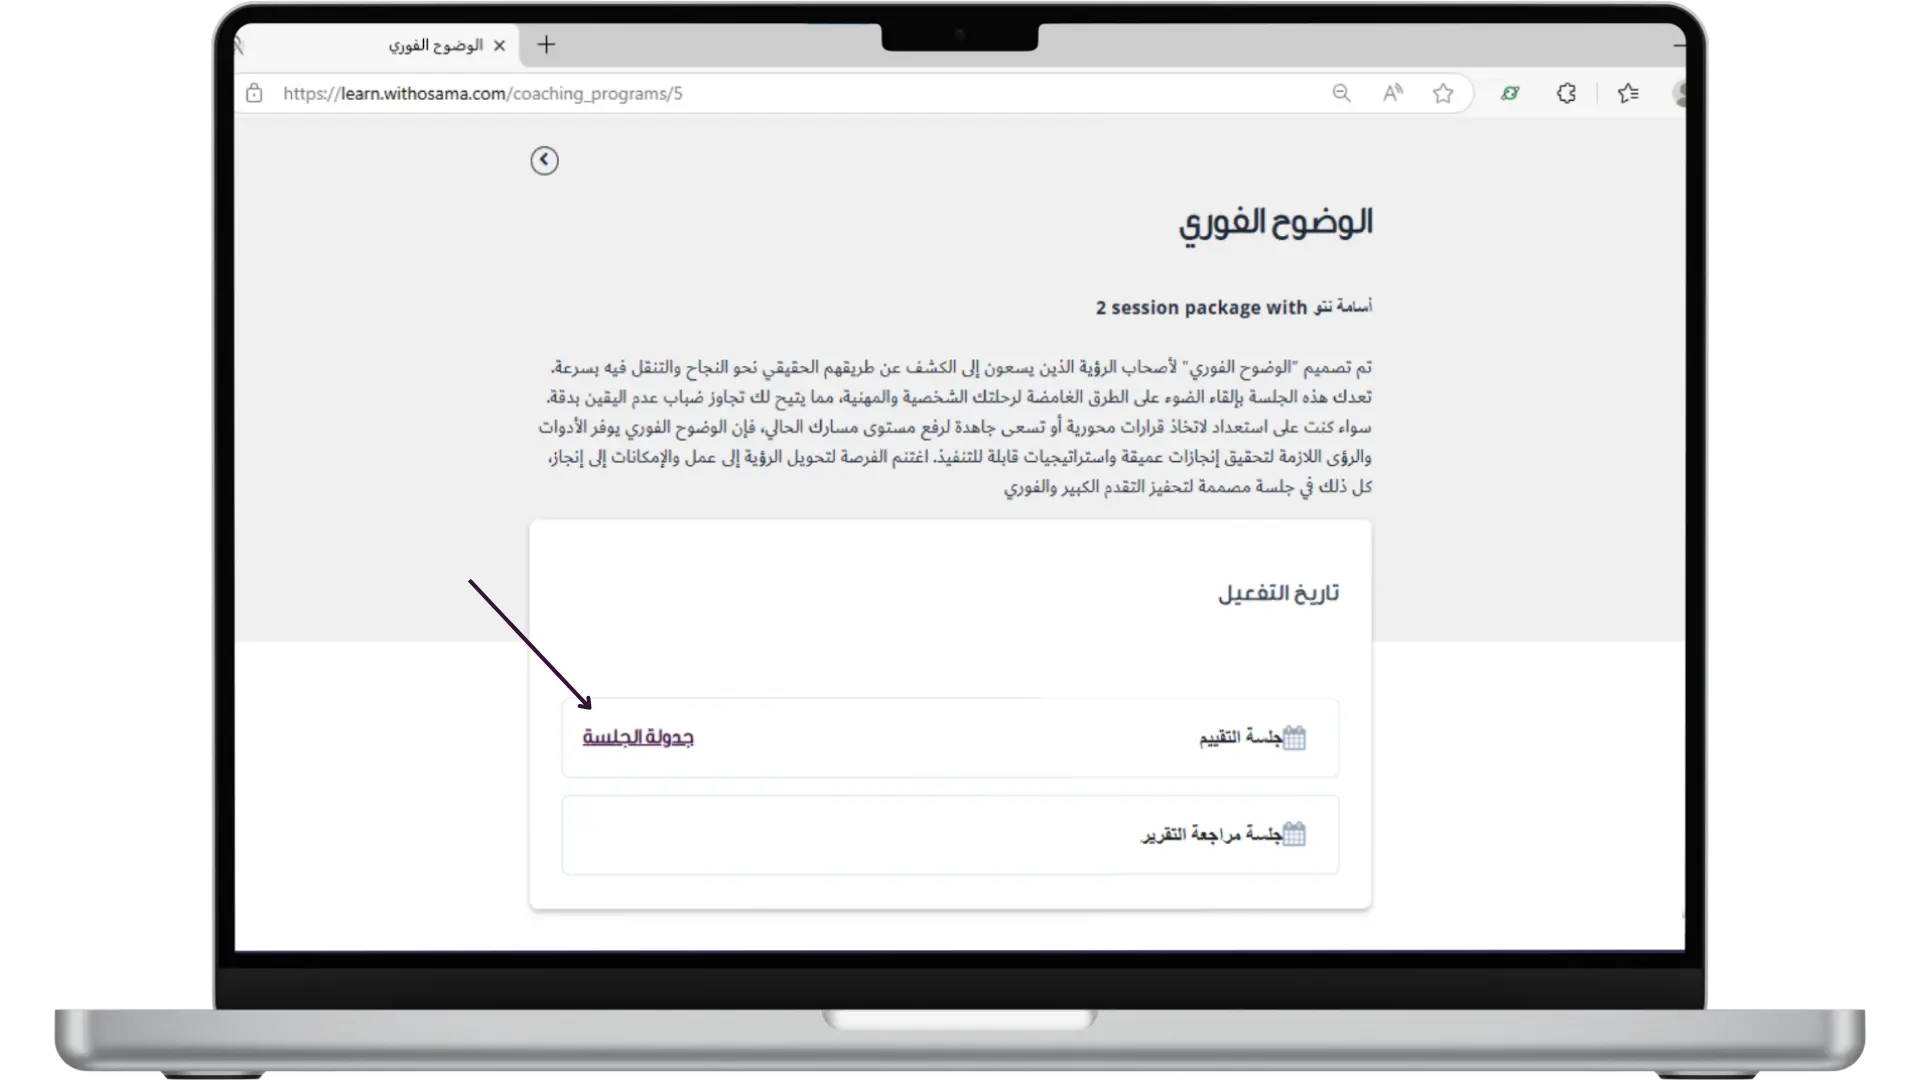Open a new tab with plus button
This screenshot has width=1920, height=1080.
[x=546, y=44]
